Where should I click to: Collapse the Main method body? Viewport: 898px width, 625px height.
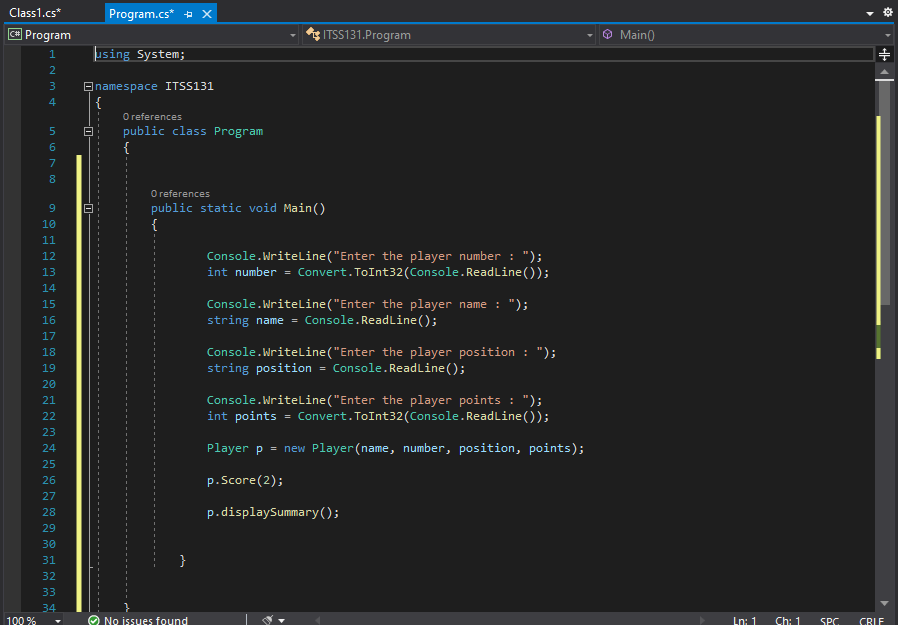(88, 208)
